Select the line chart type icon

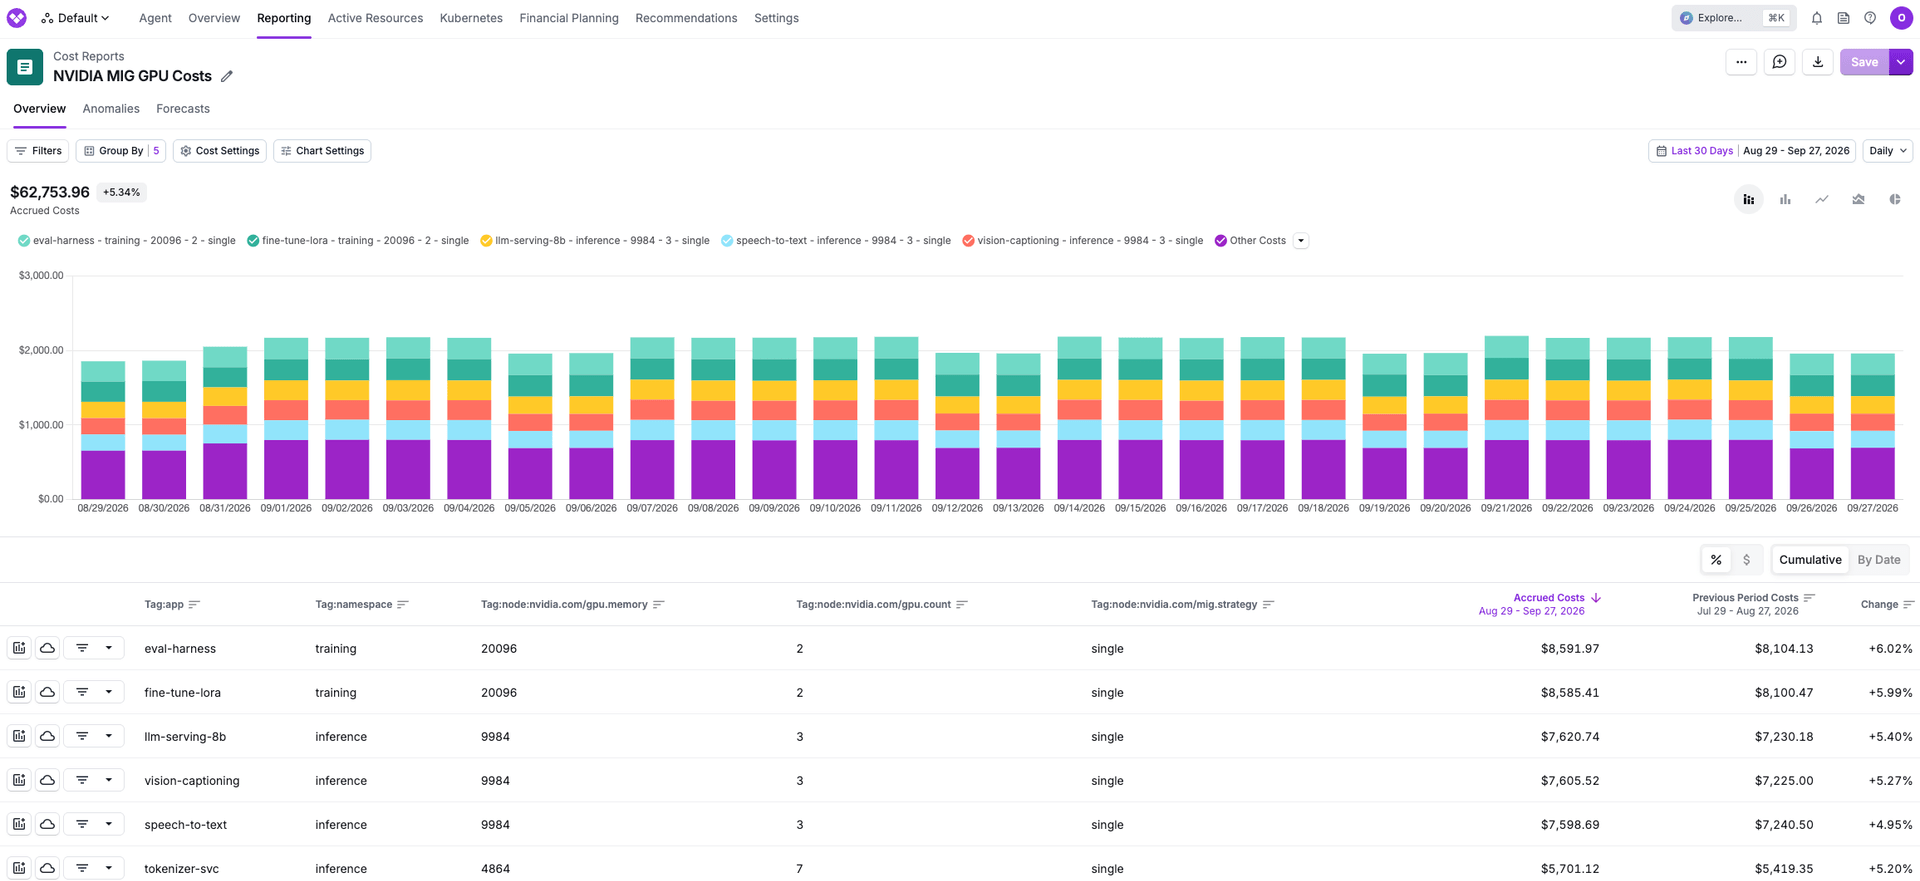(x=1822, y=200)
